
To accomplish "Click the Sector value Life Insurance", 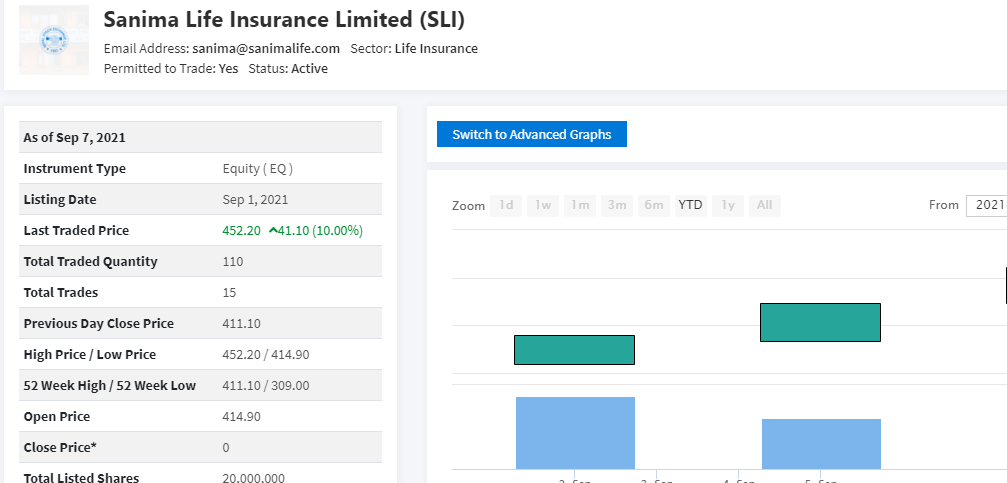I will (436, 49).
